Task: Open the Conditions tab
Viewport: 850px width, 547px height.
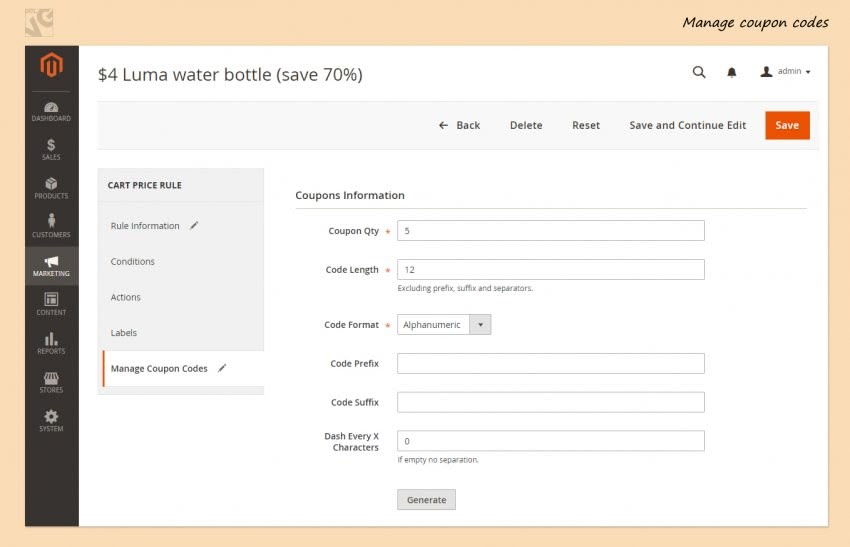Action: [x=133, y=261]
